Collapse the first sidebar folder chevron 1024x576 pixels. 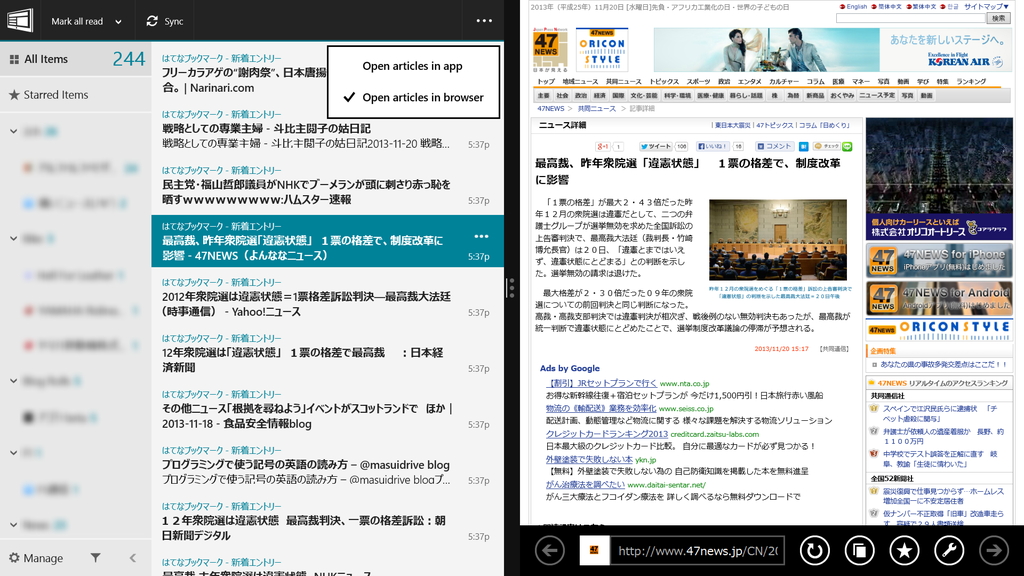click(x=13, y=131)
